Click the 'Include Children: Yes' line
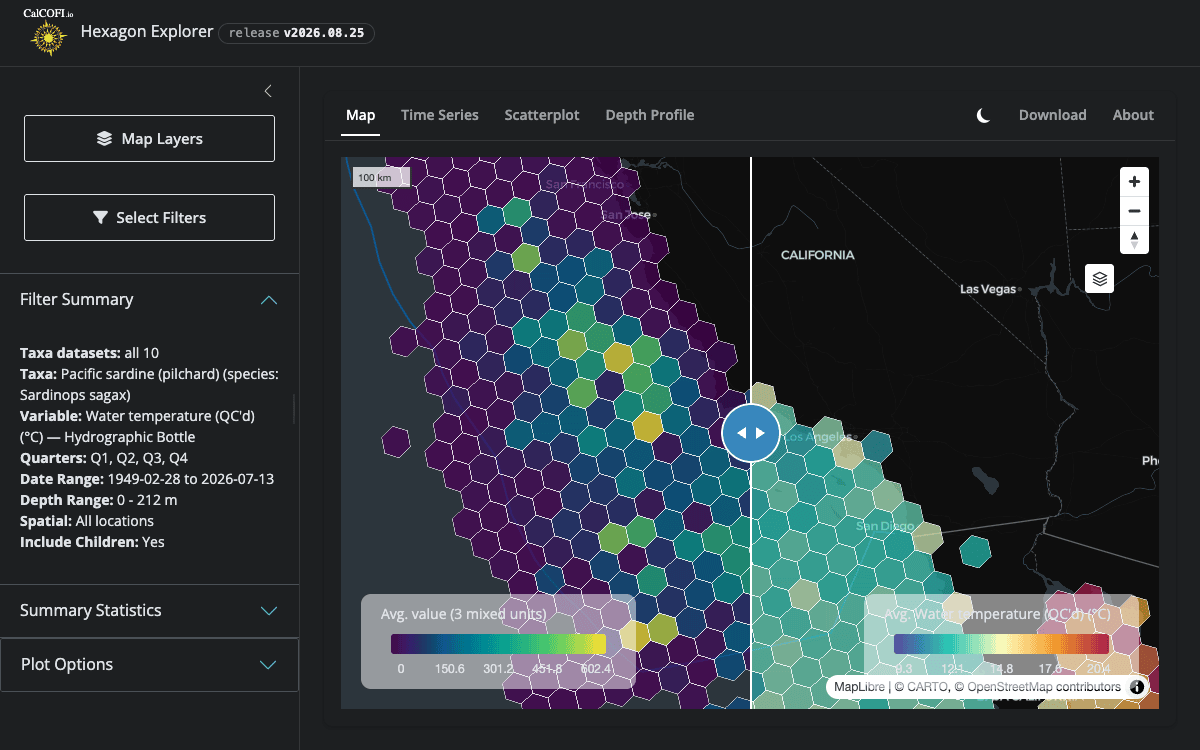Screen dimensions: 1200x750 pyautogui.click(x=92, y=542)
